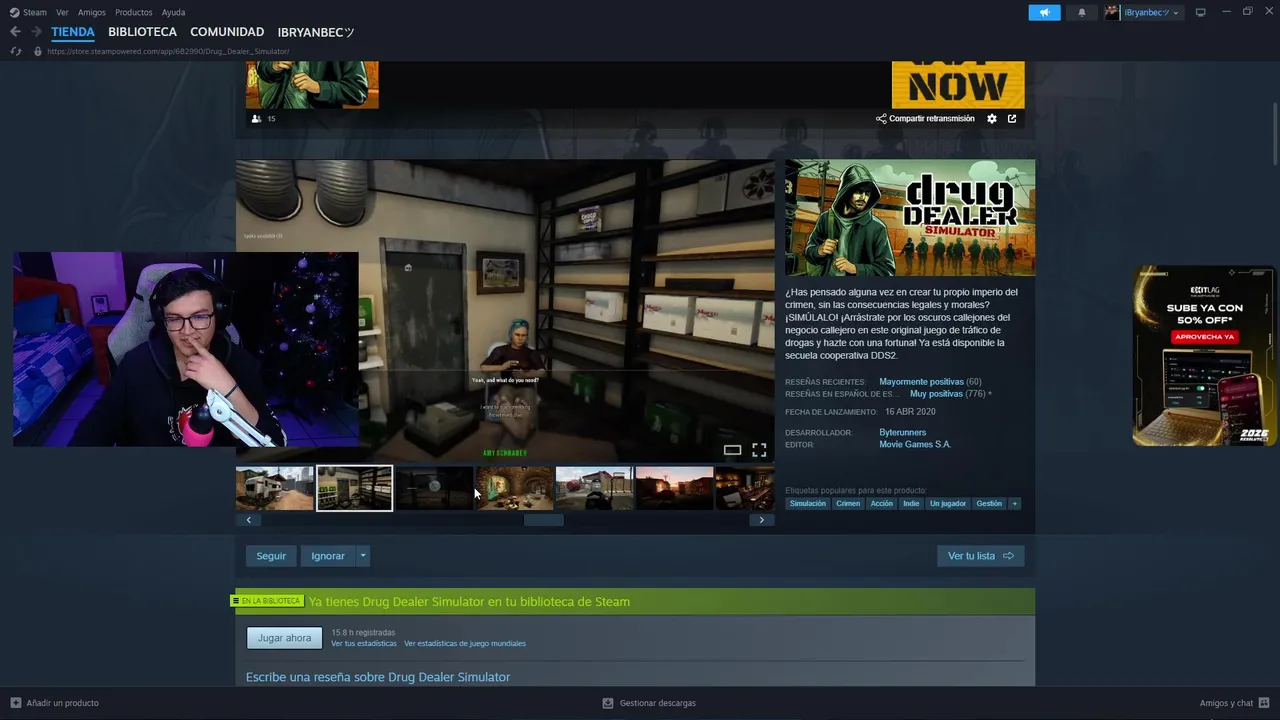Click the PLAY NOW broadcast banner
The width and height of the screenshot is (1280, 720).
(958, 85)
